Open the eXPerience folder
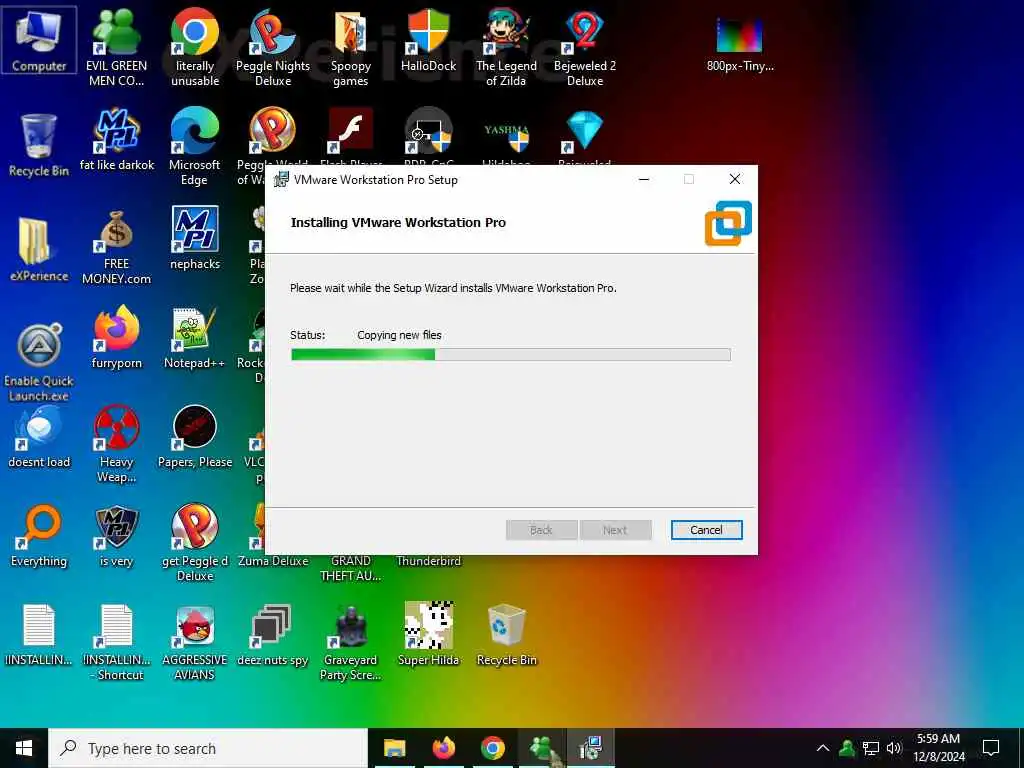 point(39,249)
